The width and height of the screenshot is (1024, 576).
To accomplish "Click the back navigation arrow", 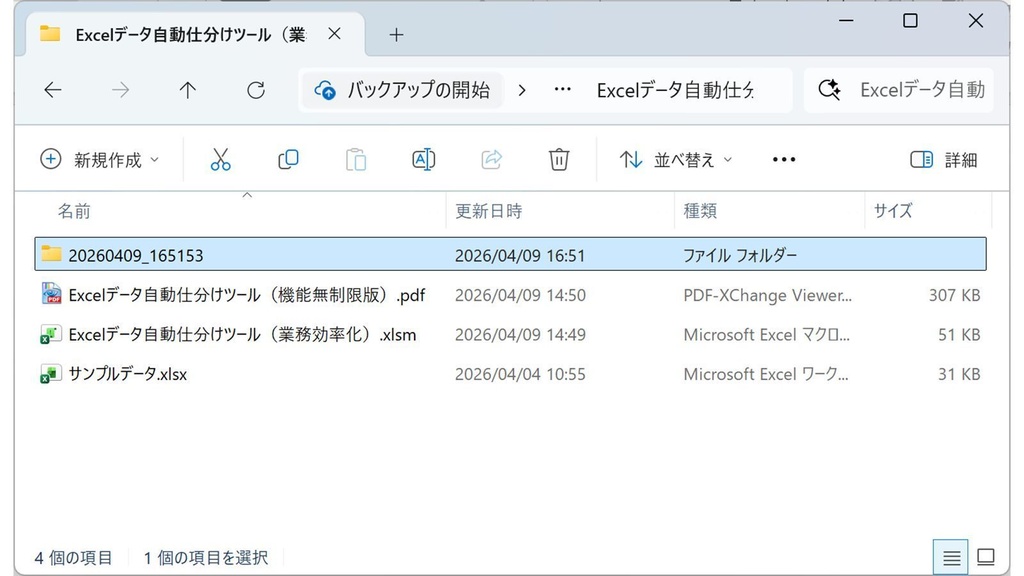I will click(52, 90).
